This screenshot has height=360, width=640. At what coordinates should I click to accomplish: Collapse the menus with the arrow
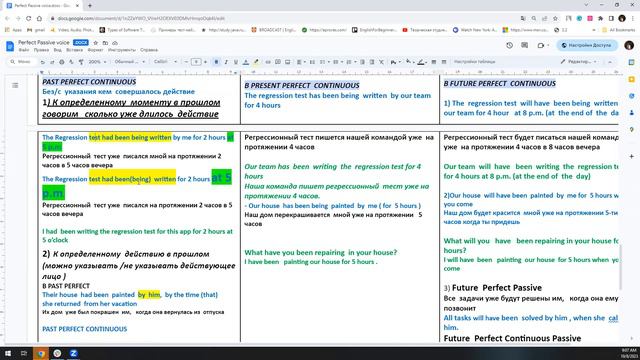pyautogui.click(x=610, y=62)
